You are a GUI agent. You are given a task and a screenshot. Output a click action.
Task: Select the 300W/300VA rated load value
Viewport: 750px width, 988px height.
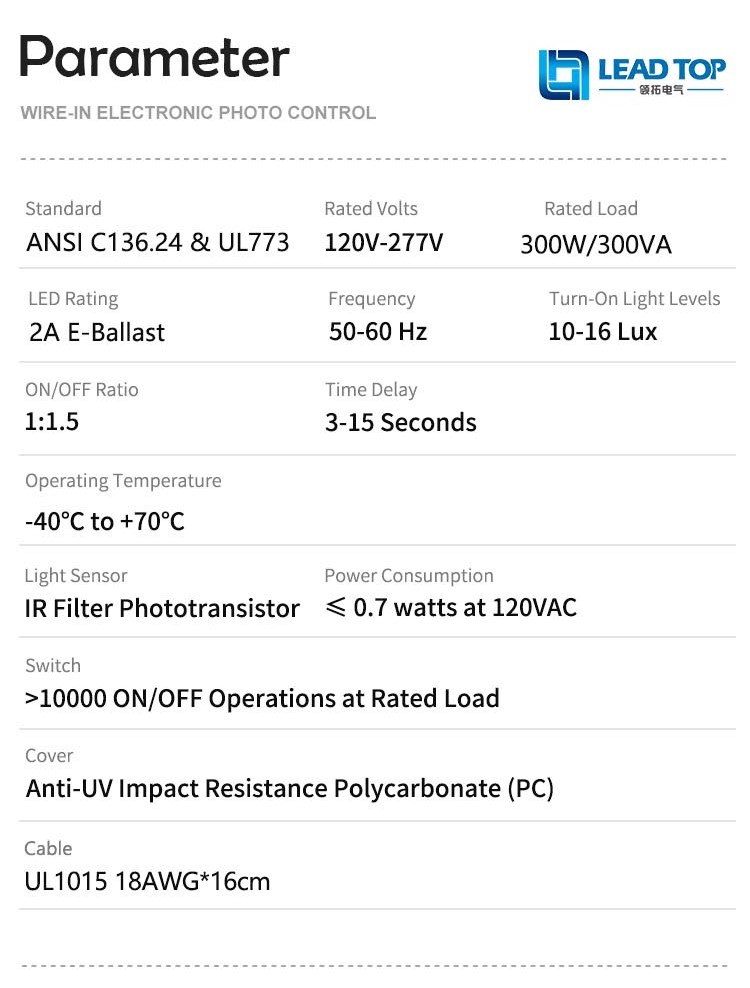coord(596,245)
